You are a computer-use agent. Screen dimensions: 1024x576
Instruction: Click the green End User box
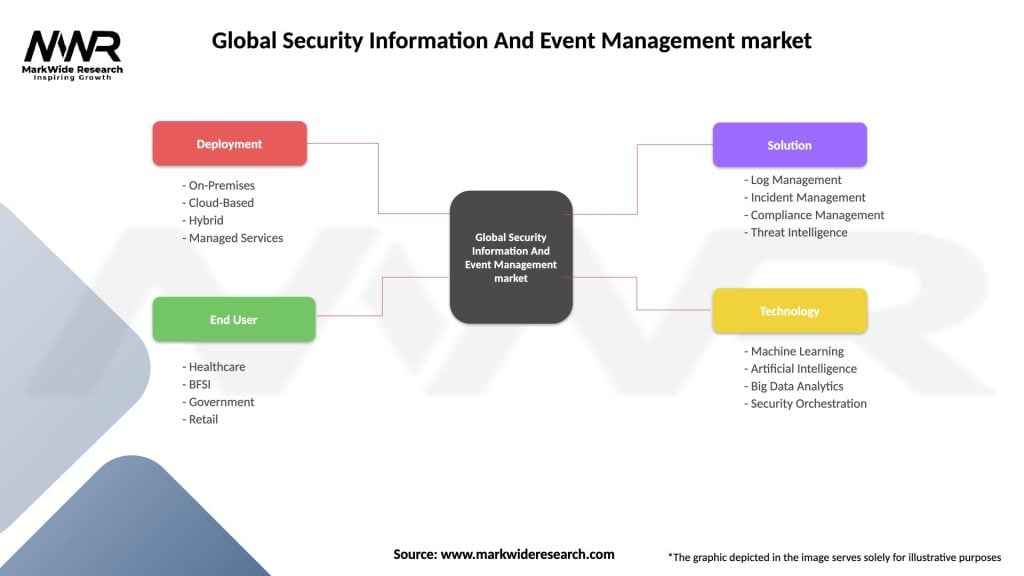point(233,320)
